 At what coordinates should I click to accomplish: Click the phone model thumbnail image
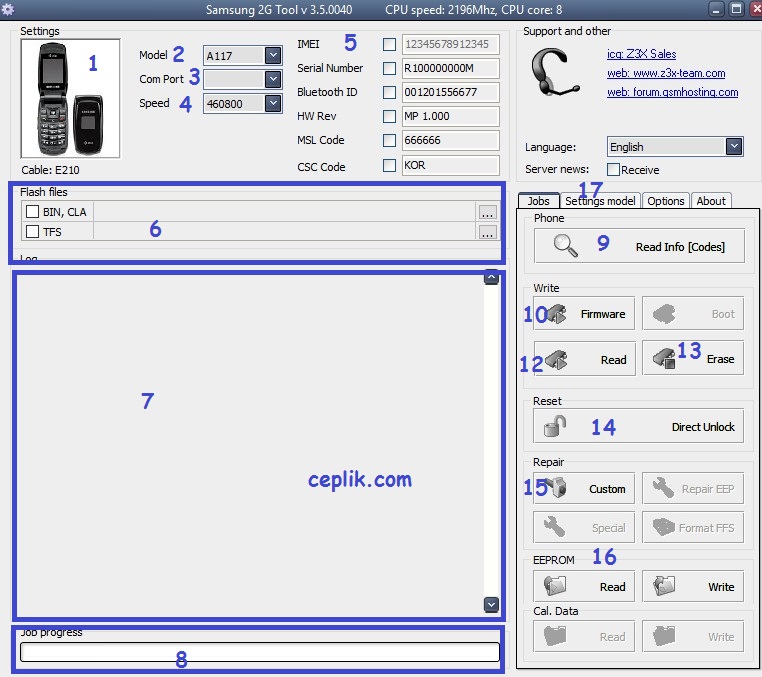coord(70,99)
